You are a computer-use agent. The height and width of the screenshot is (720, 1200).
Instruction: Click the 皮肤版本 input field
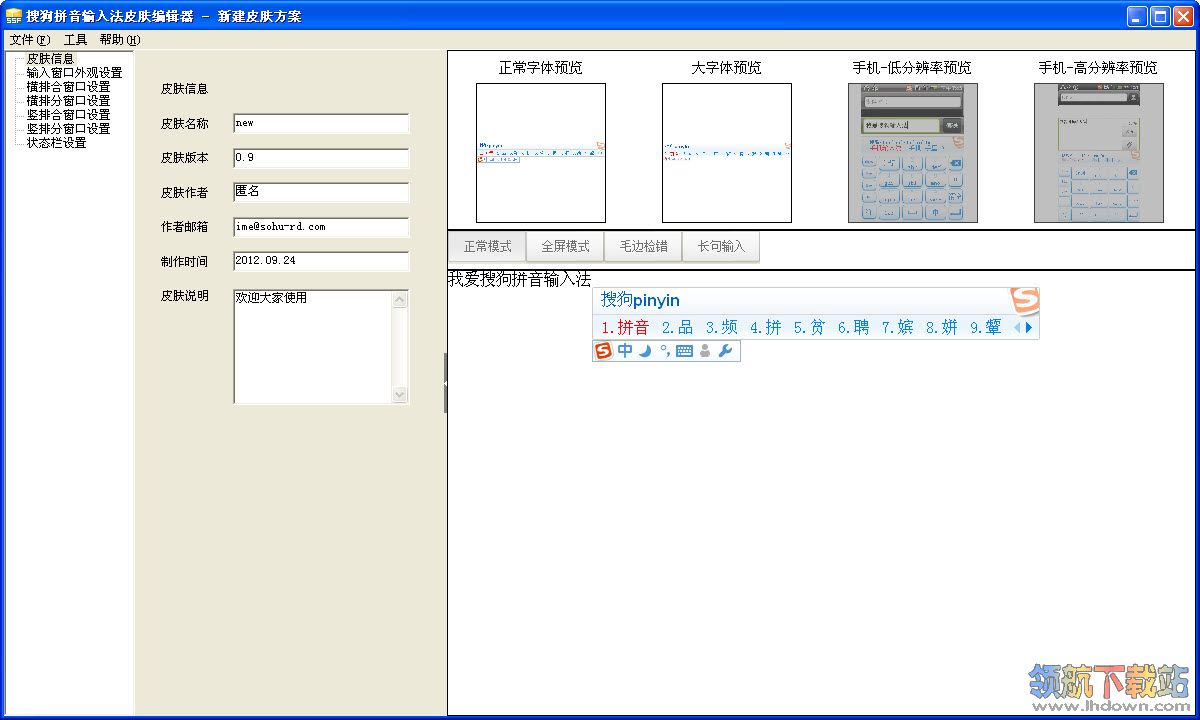tap(321, 158)
